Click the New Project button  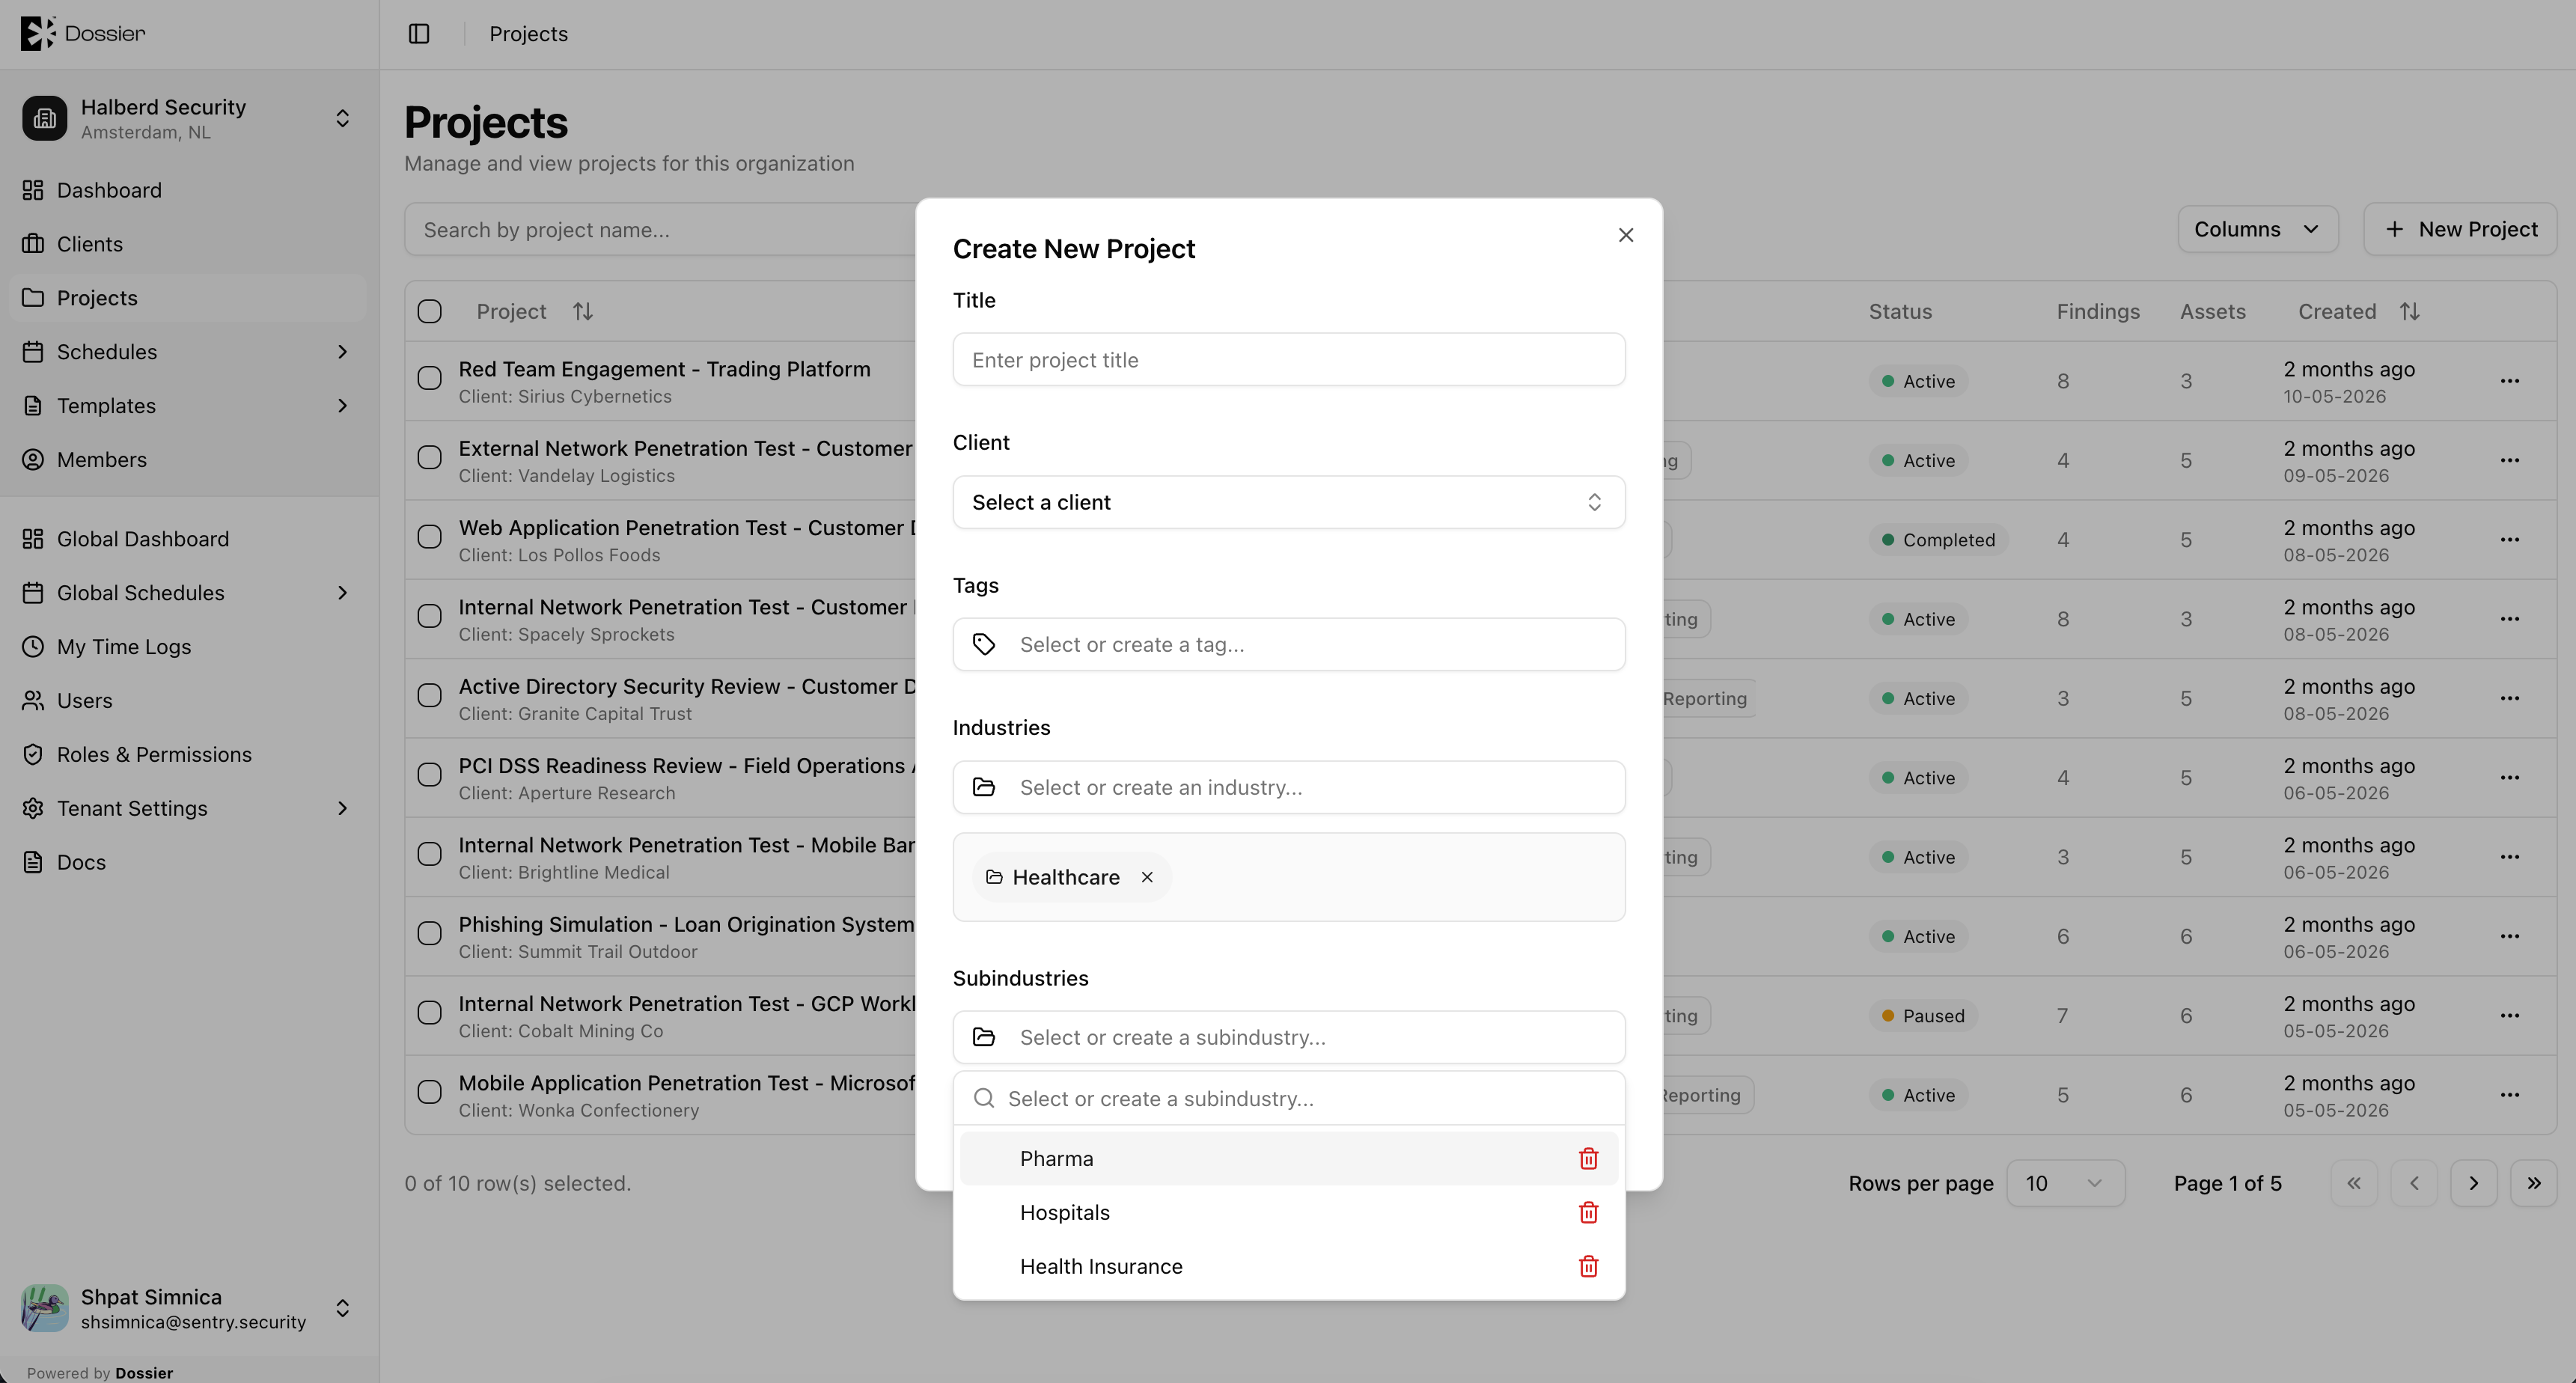point(2460,229)
